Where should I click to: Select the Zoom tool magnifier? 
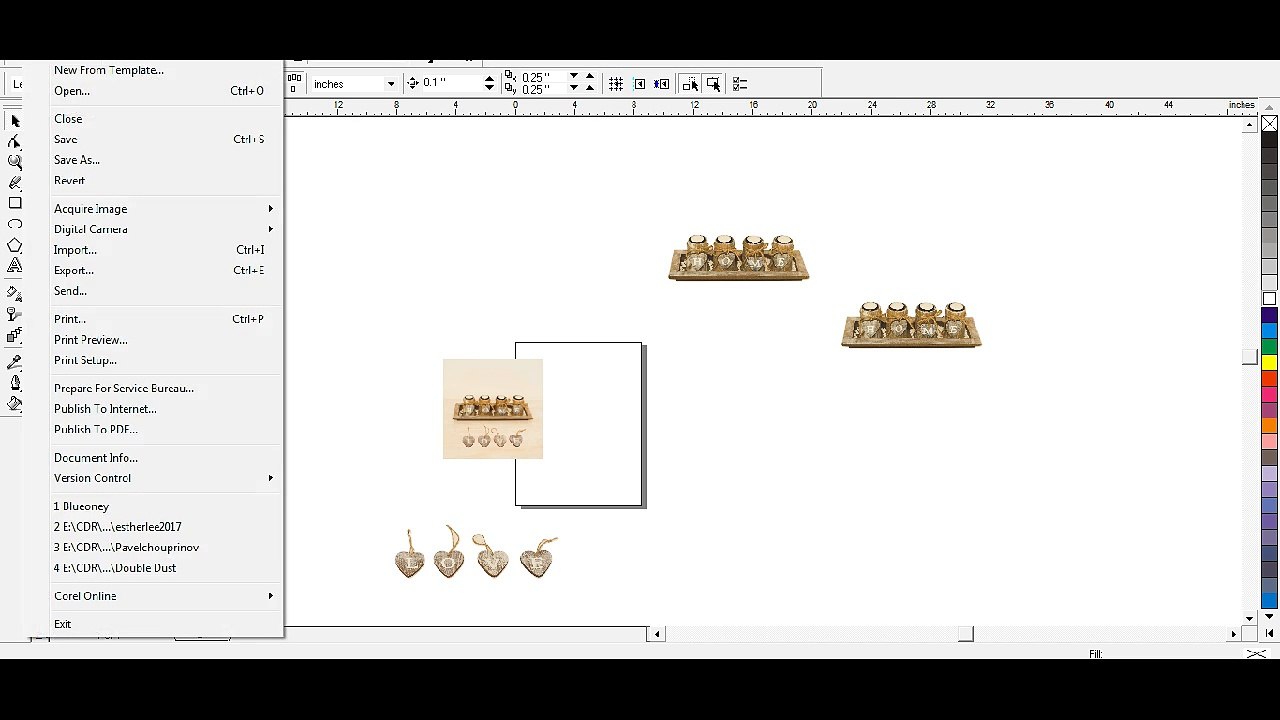(x=15, y=162)
